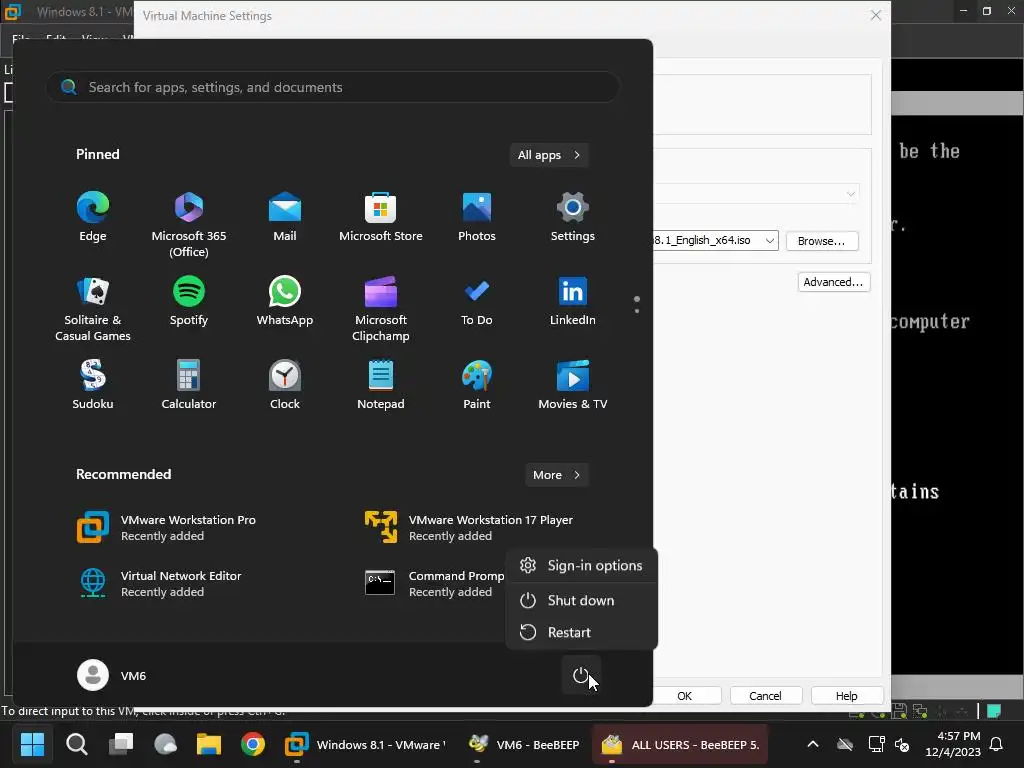
Task: Click Cancel in Virtual Machine Settings
Action: (x=765, y=696)
